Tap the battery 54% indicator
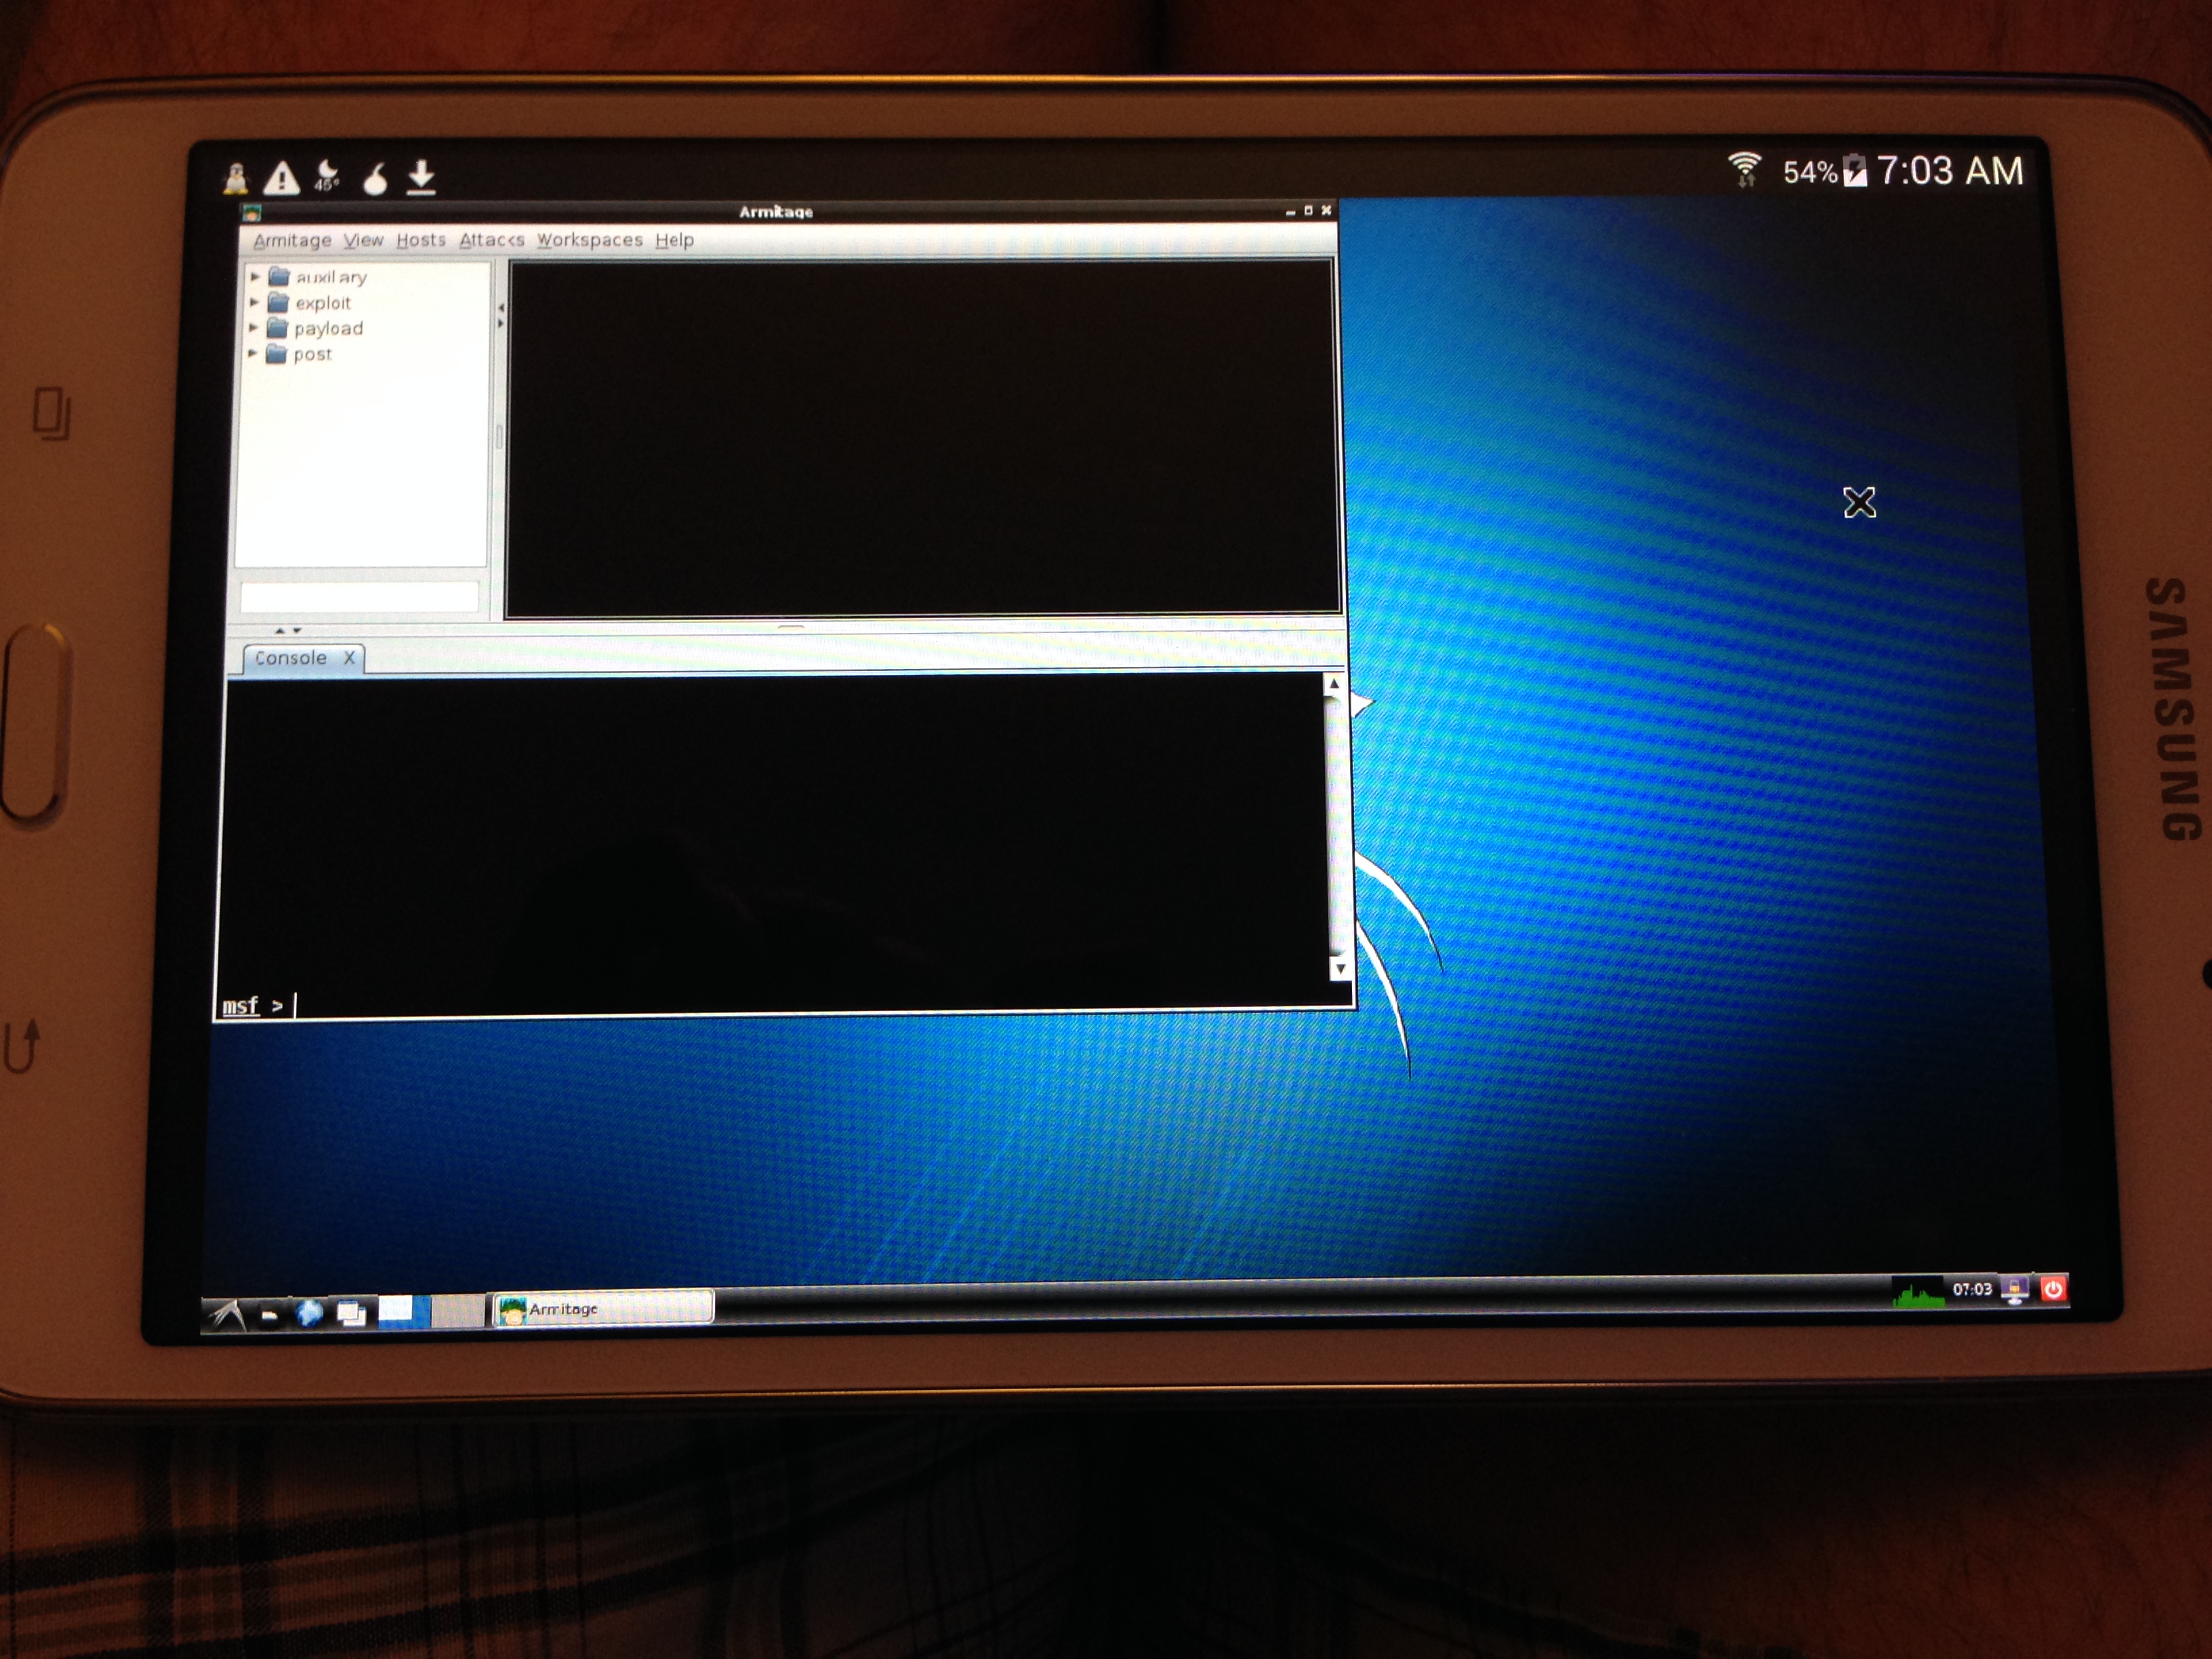Screen dimensions: 2212x1659 click(1825, 171)
